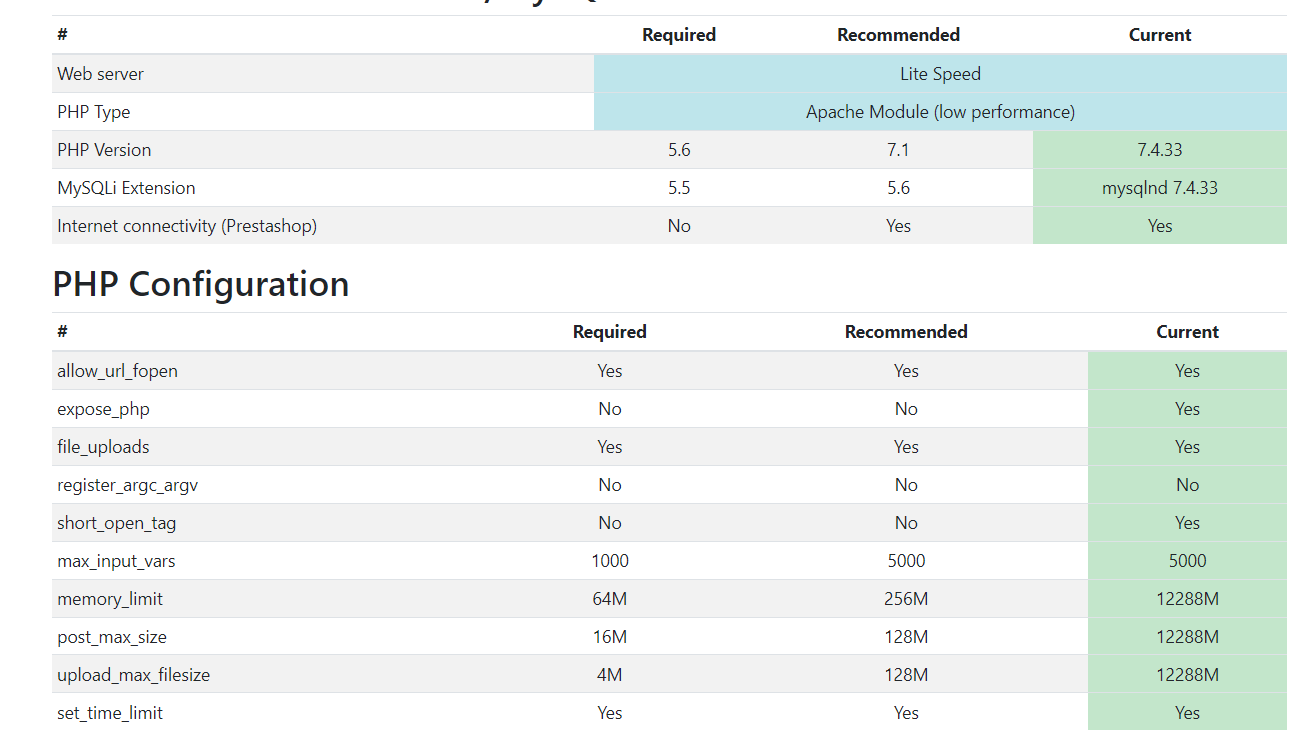The image size is (1299, 747).
Task: Click the Web server row label
Action: tap(100, 74)
